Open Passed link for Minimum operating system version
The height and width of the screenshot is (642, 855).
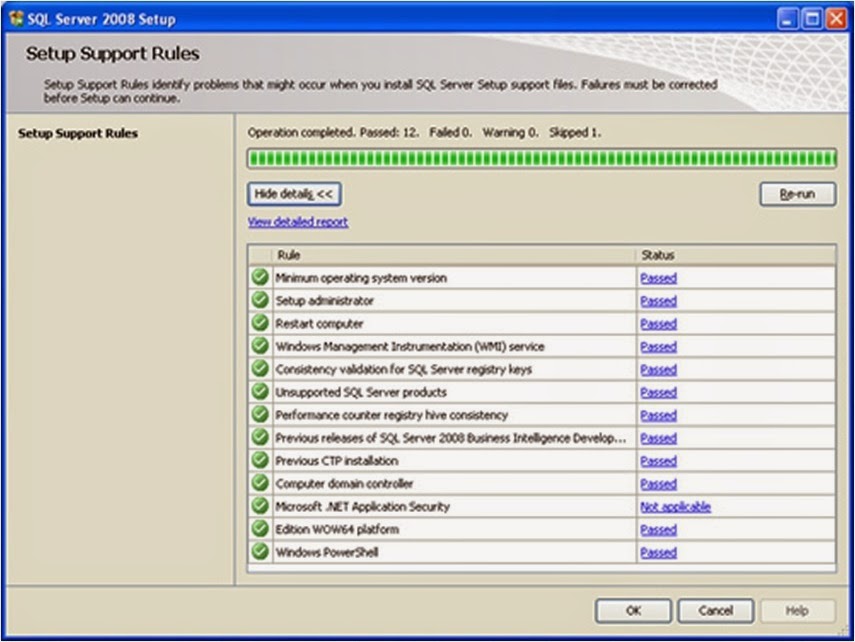[x=658, y=278]
